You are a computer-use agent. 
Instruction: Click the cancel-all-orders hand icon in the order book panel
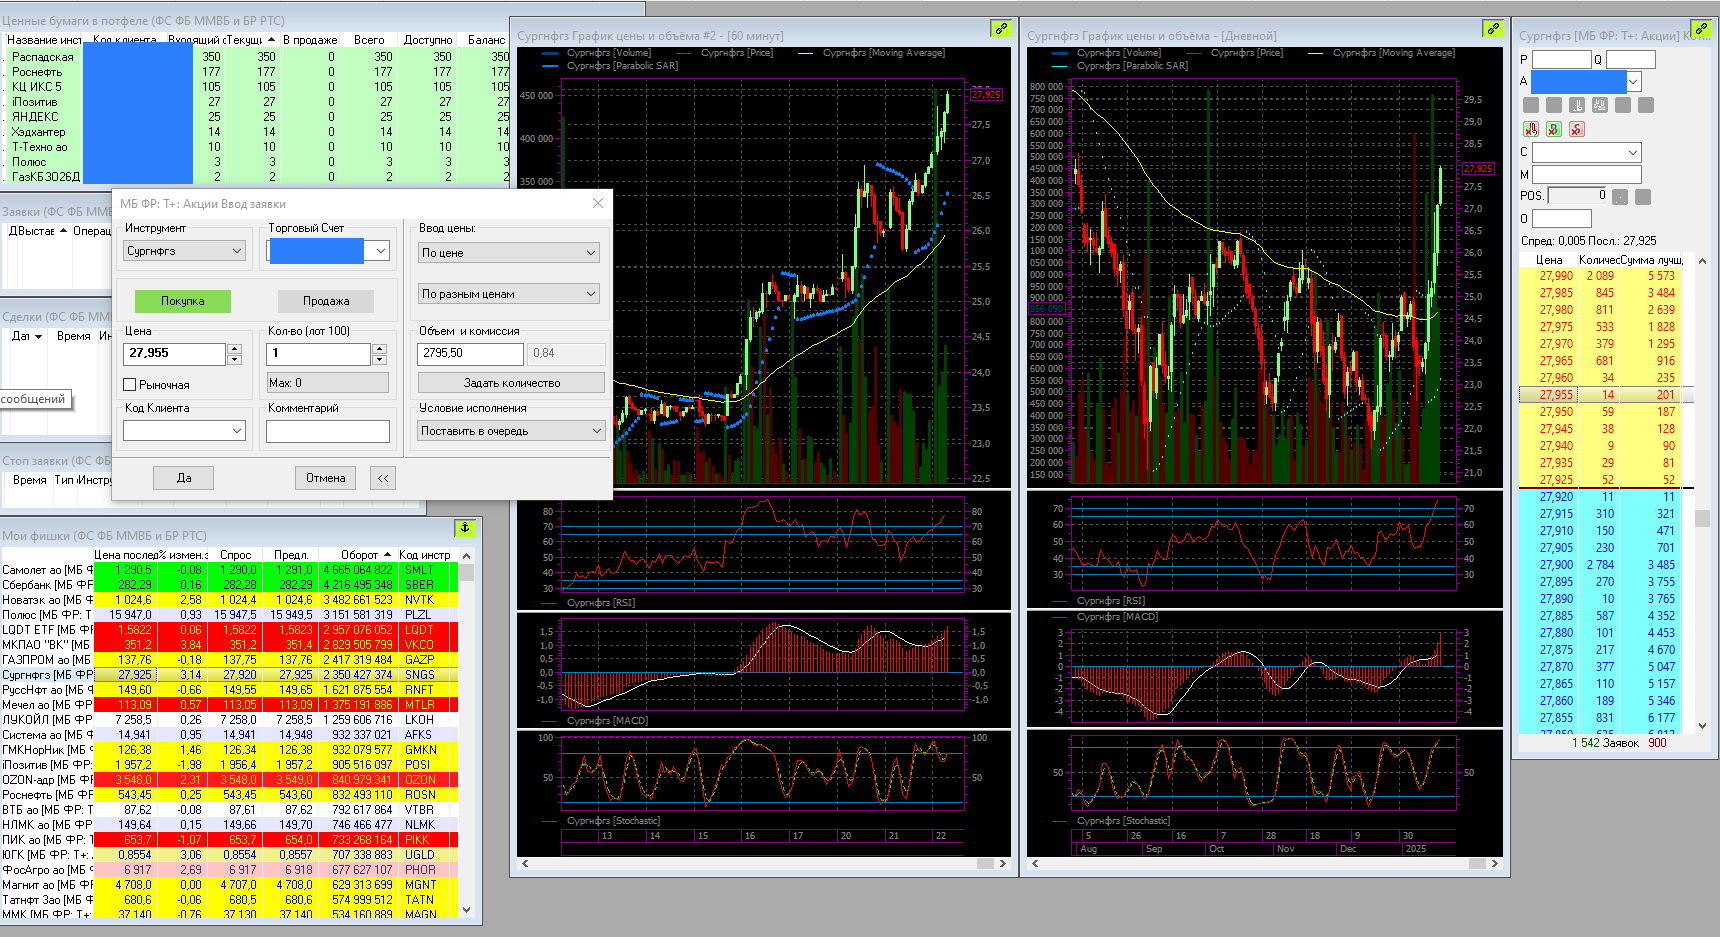1531,129
